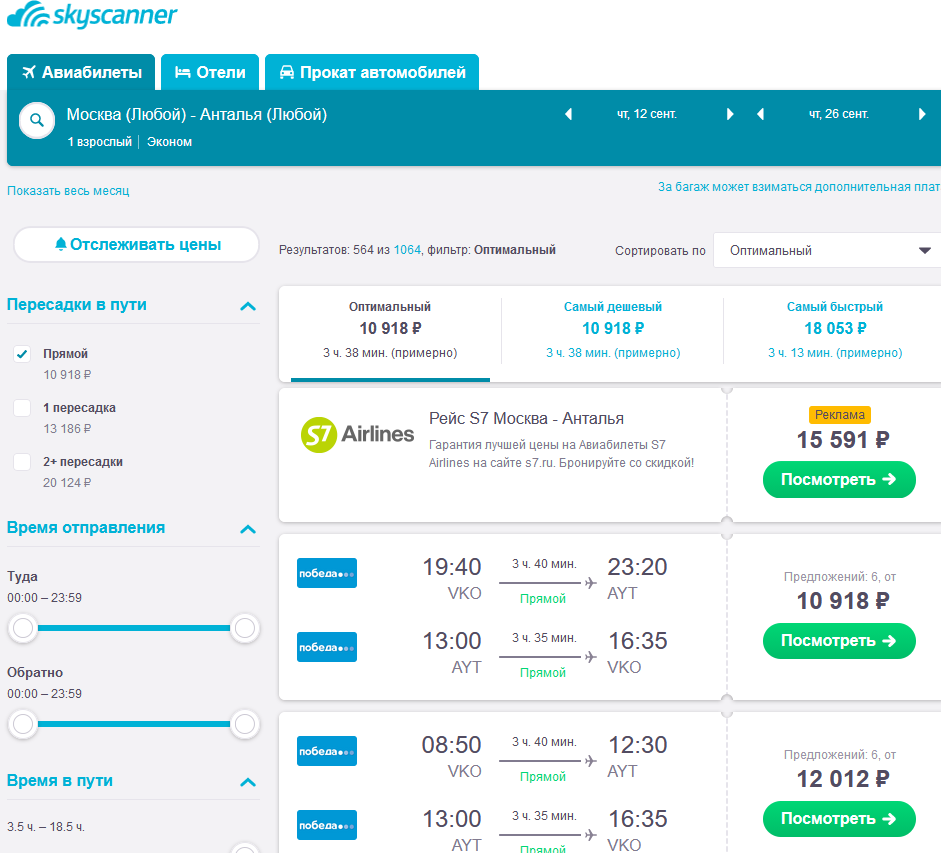Click Посмотреть for 12 012 ₽ offer
Screen dimensions: 941x853
pyautogui.click(x=839, y=818)
